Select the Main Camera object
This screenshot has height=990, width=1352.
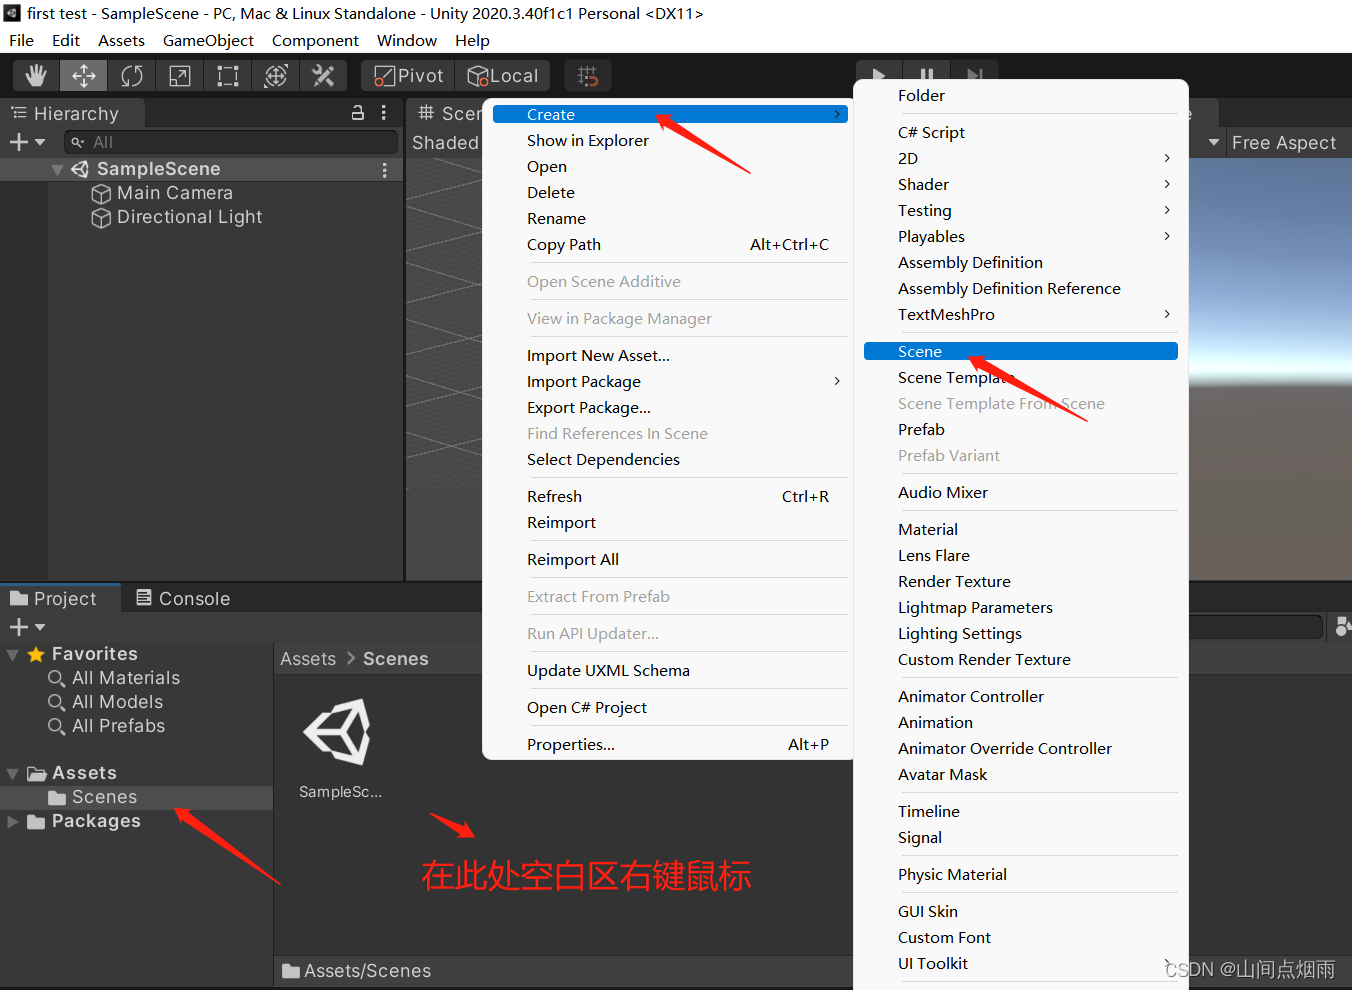tap(163, 193)
